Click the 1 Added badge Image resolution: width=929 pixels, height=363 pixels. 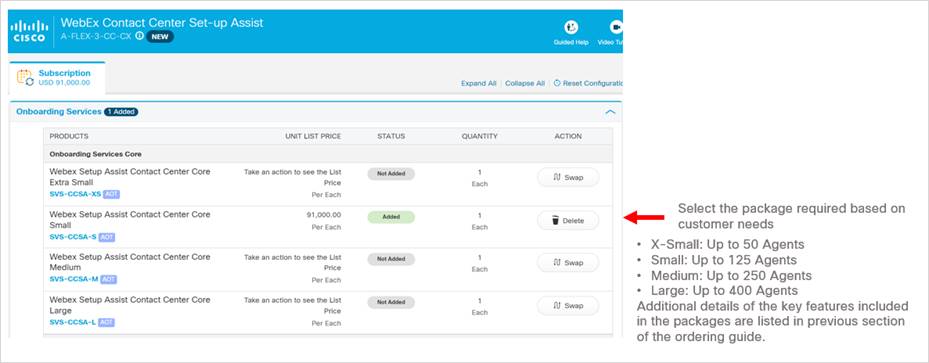coord(121,111)
